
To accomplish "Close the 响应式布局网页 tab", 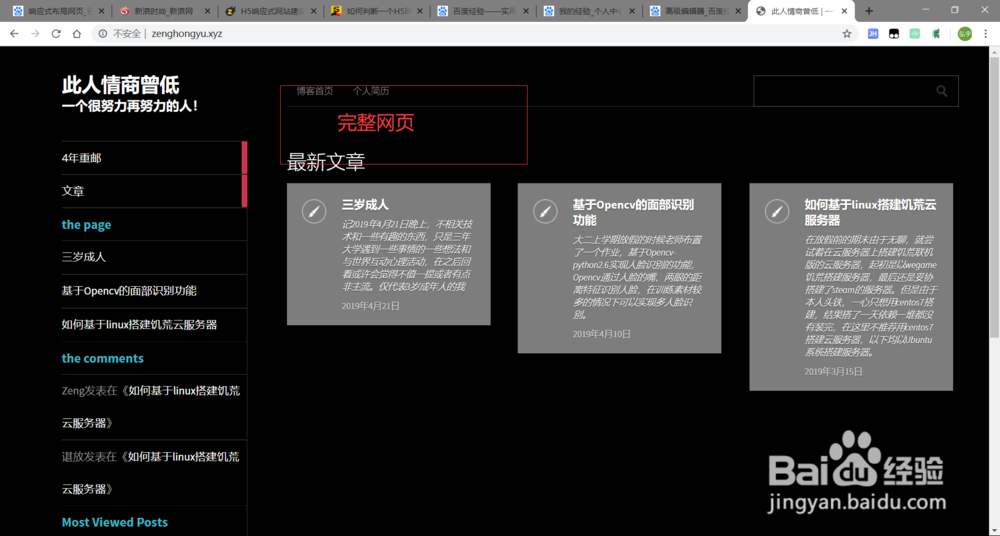I will point(101,11).
